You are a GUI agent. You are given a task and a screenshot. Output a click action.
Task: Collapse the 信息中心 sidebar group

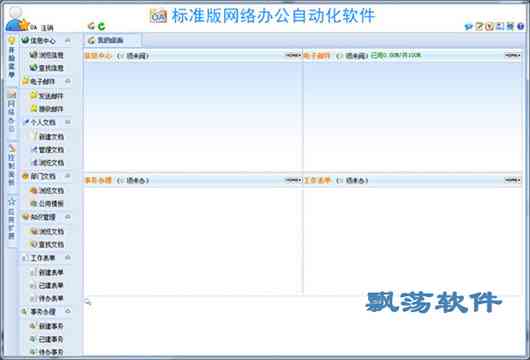68,41
